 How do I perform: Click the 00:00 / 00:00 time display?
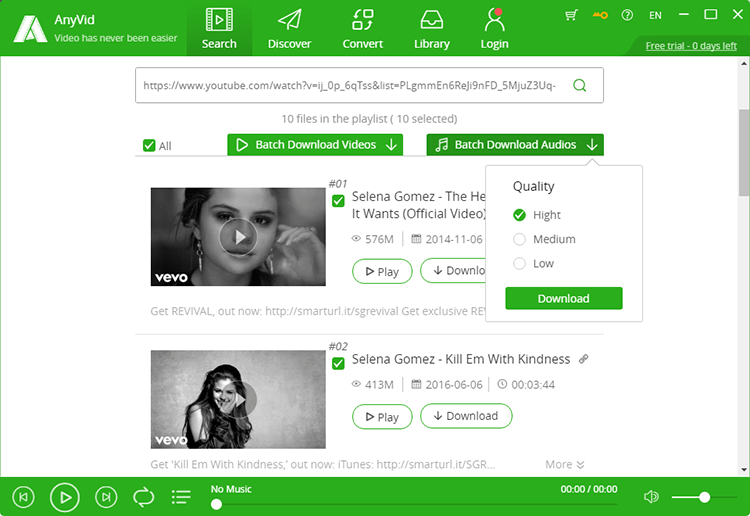(x=589, y=489)
